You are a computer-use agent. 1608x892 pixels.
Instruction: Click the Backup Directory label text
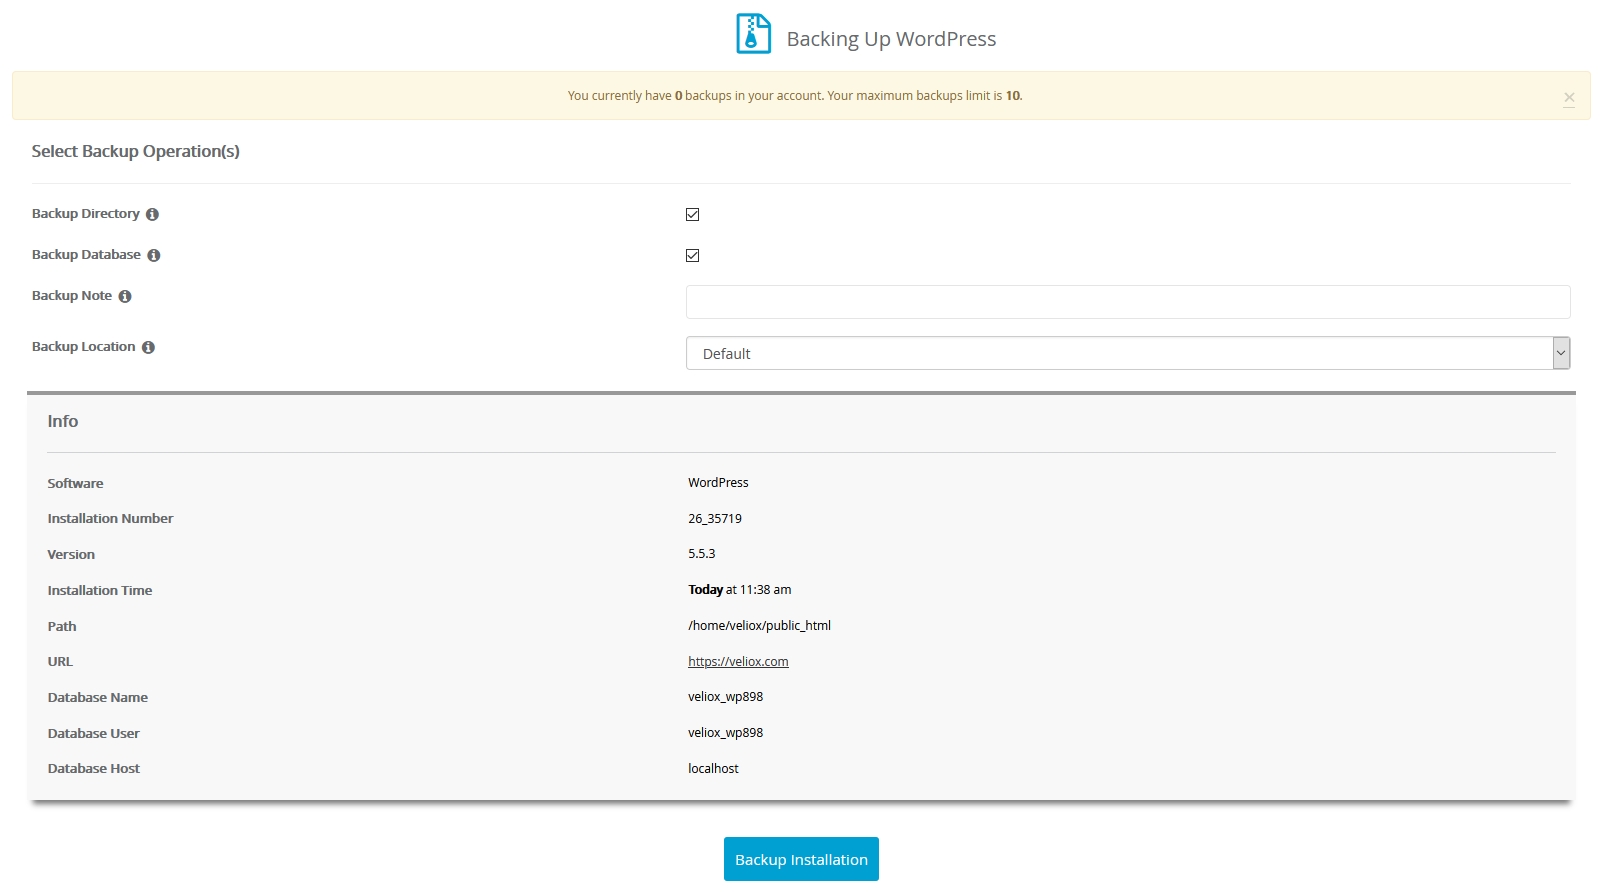(86, 214)
